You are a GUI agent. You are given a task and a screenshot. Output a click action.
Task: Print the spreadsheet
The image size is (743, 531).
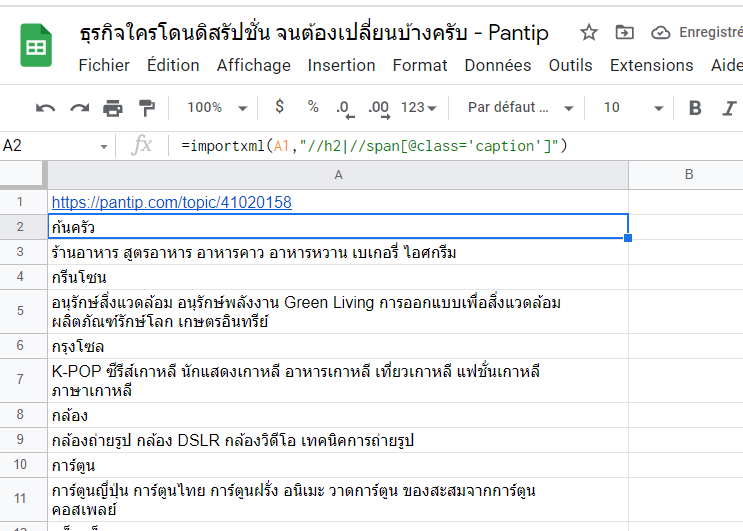tap(113, 108)
